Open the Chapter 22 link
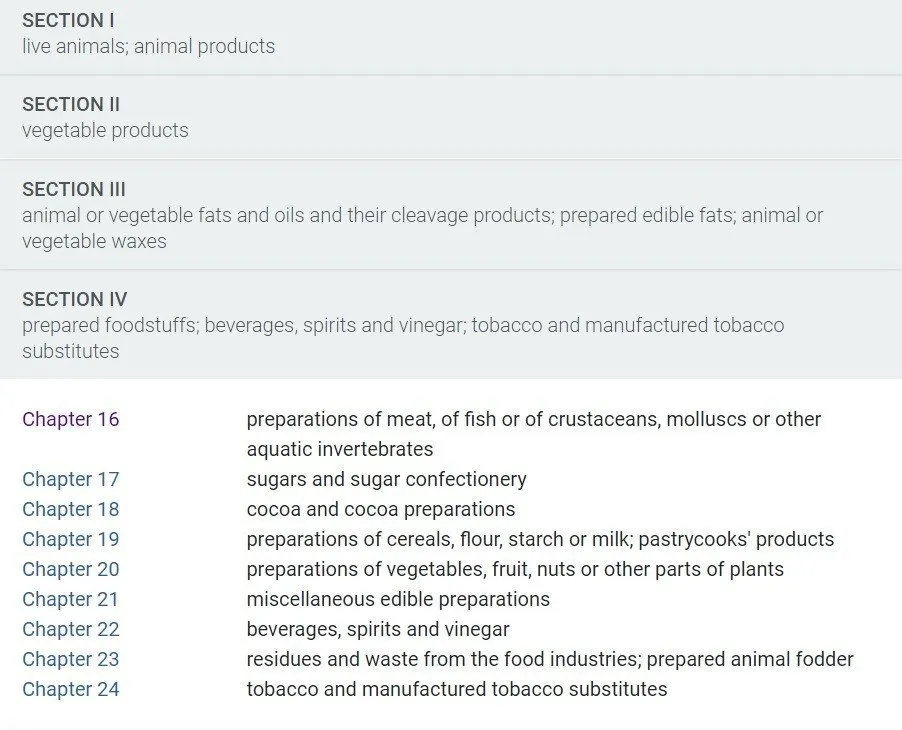The width and height of the screenshot is (902, 730). [x=71, y=629]
